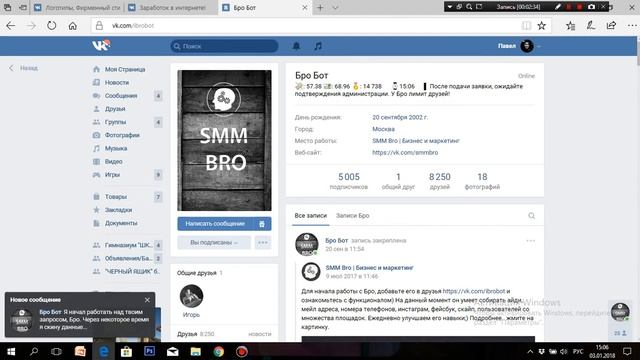
Task: Switch to Записи Бро tab
Action: [352, 216]
